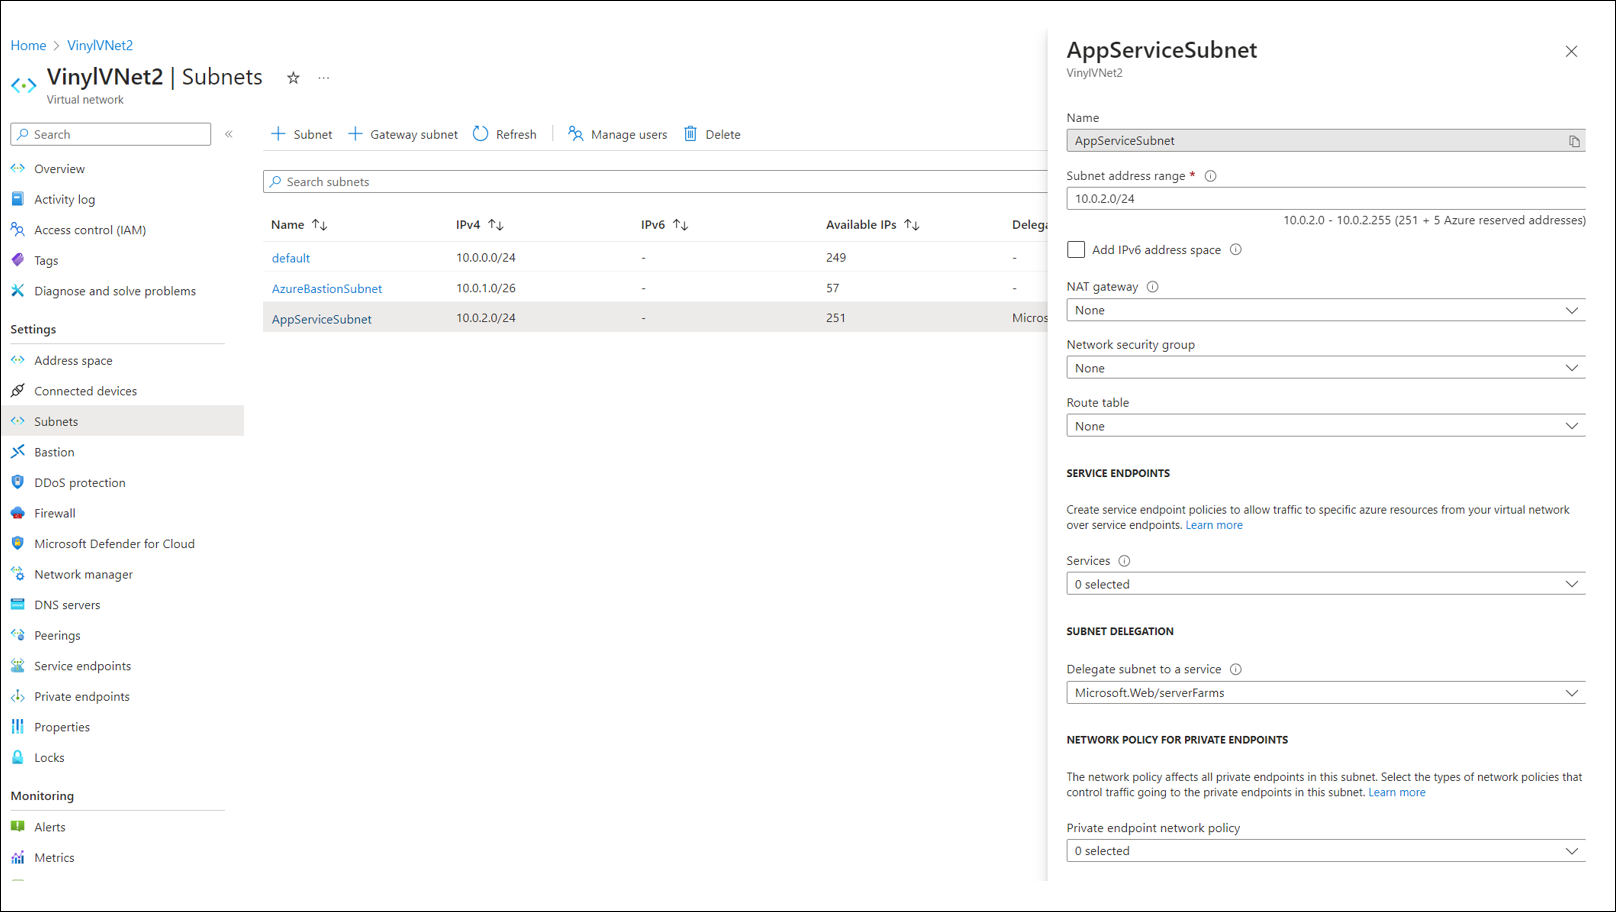The height and width of the screenshot is (912, 1616).
Task: Click Delete in the toolbar
Action: coord(712,134)
